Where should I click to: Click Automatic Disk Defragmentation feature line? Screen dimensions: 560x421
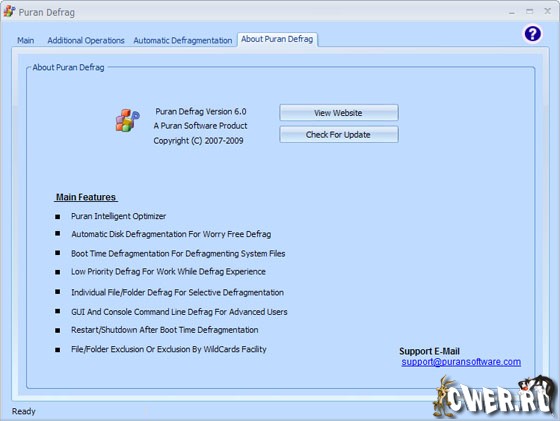pyautogui.click(x=171, y=234)
